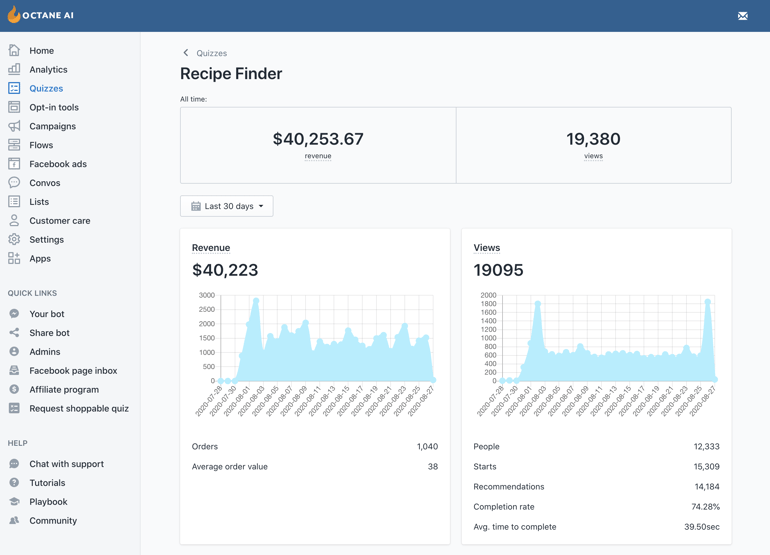Open the Tutorials help link

point(47,483)
